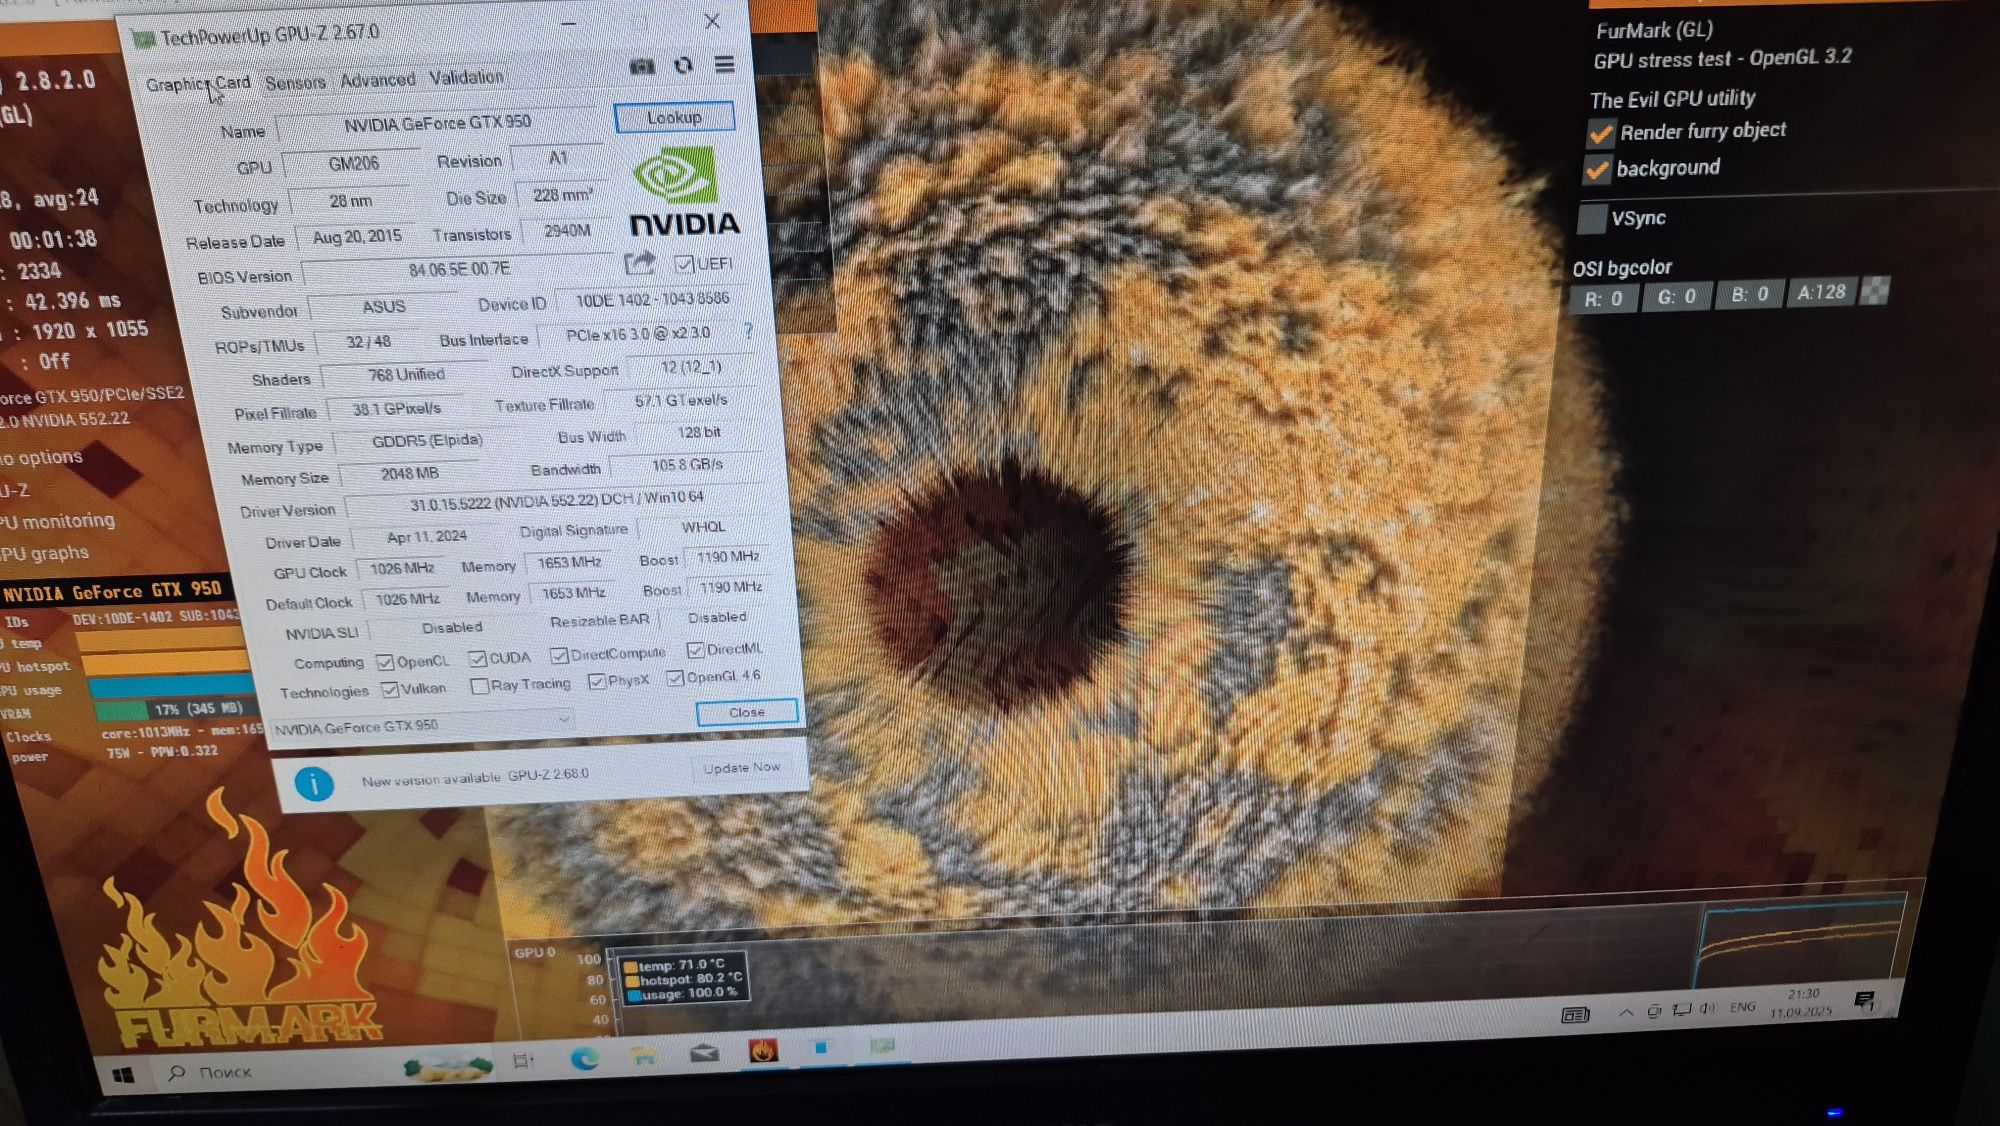This screenshot has height=1126, width=2000.
Task: Click Update Now for GPU-Z 2.68.0
Action: point(741,768)
